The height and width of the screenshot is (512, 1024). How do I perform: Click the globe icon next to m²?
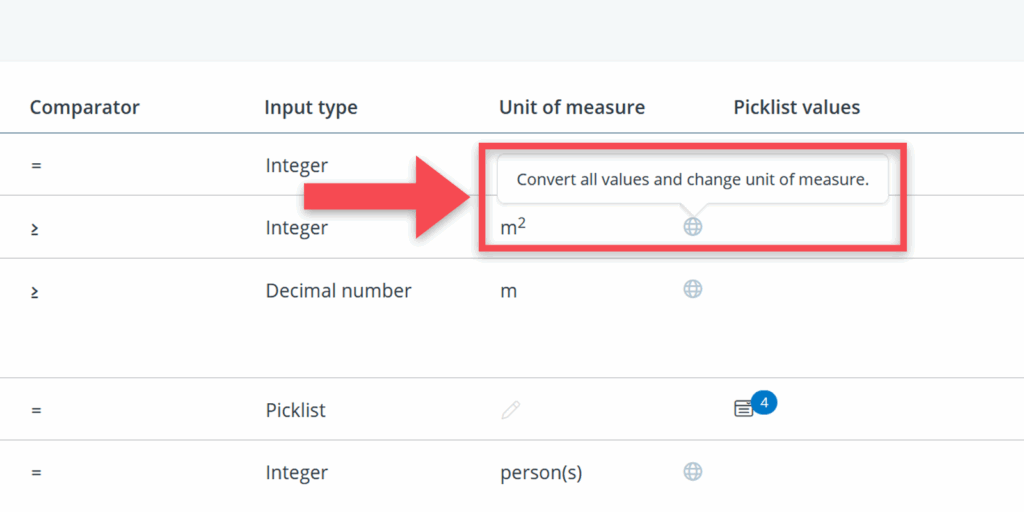click(x=692, y=227)
